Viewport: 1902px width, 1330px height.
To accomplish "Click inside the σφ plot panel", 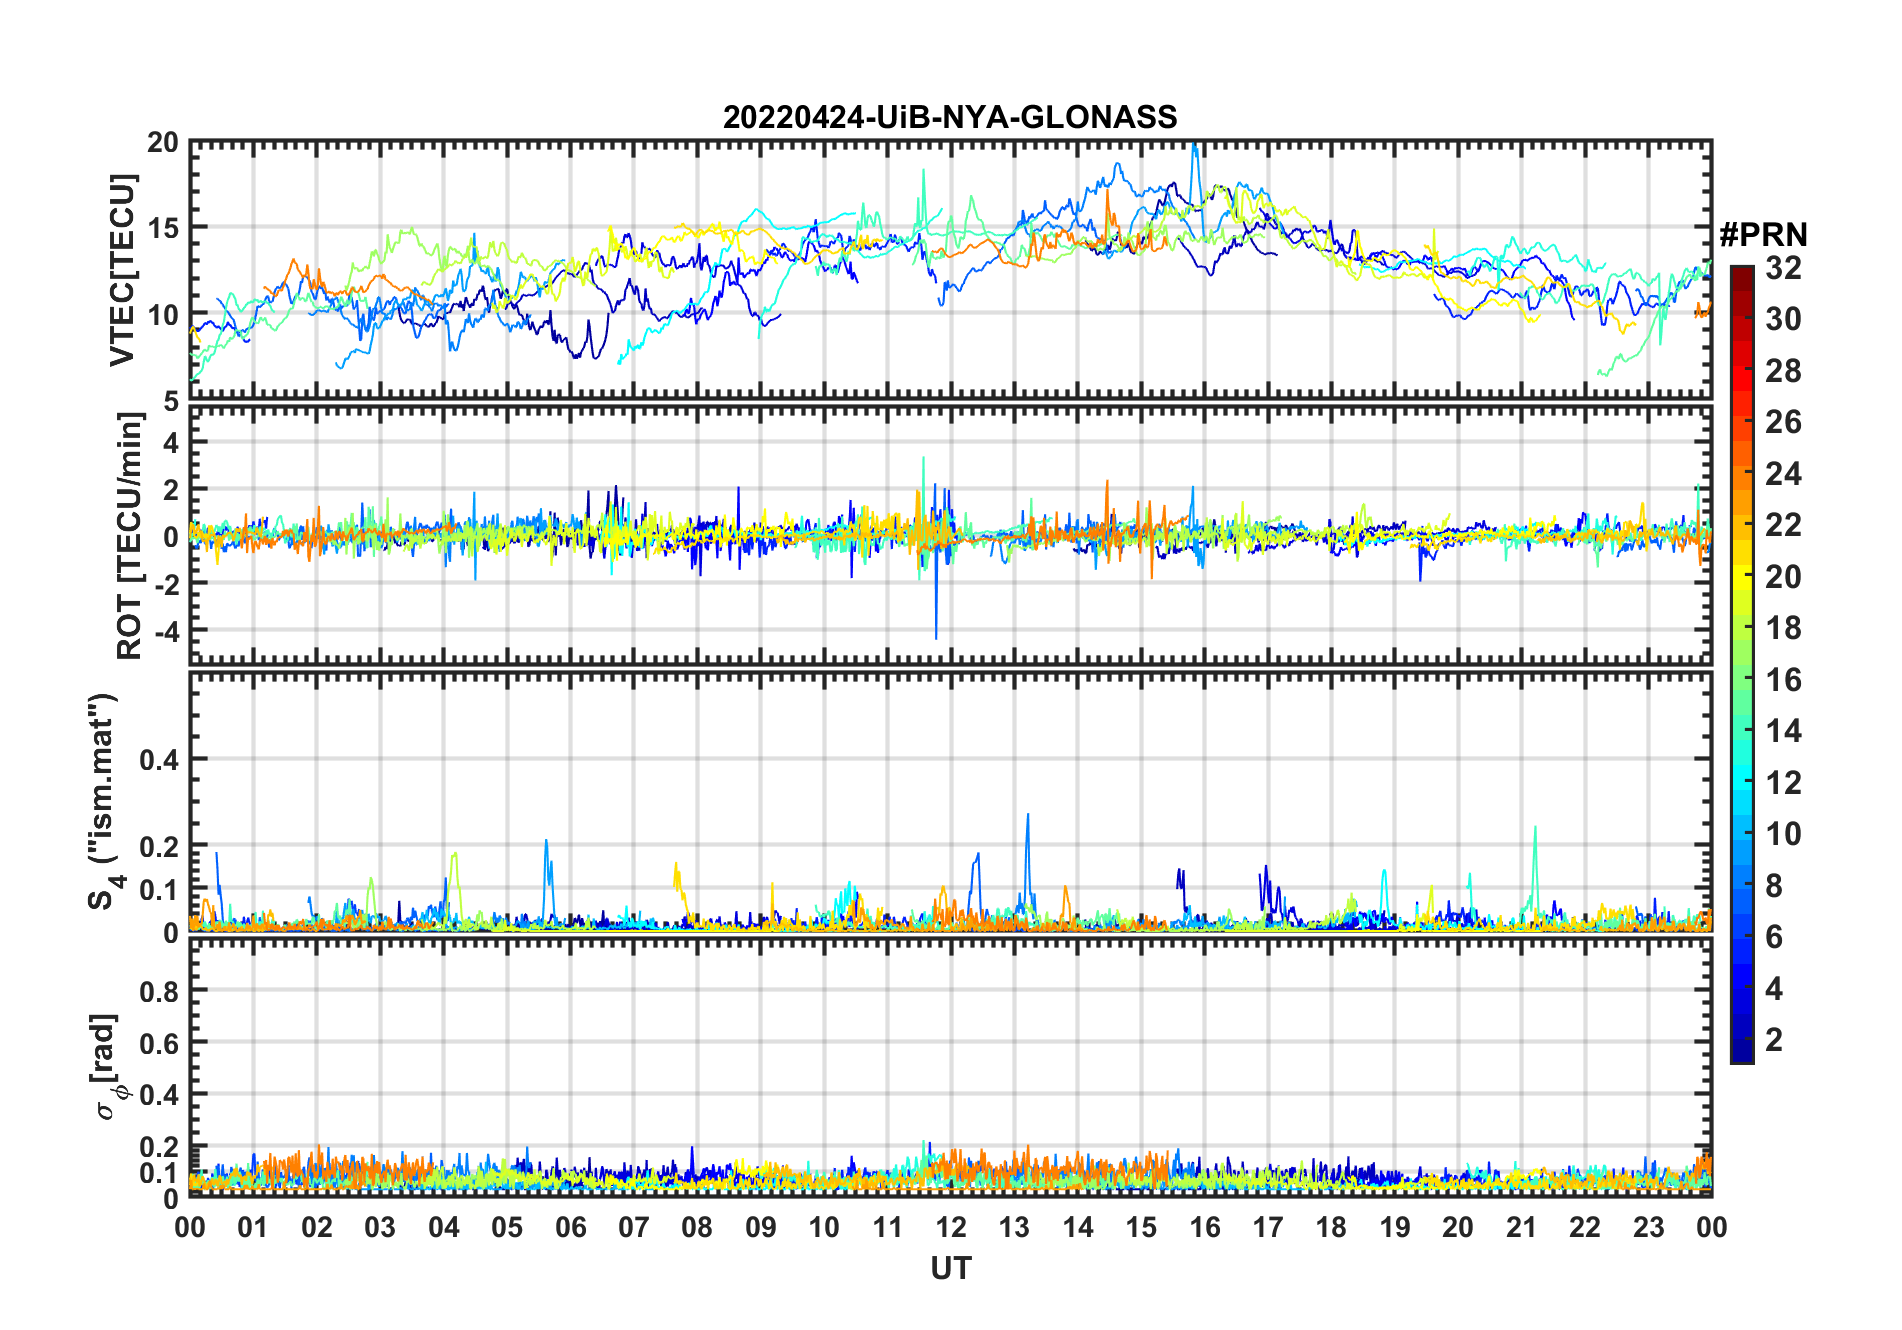I will point(950,1067).
